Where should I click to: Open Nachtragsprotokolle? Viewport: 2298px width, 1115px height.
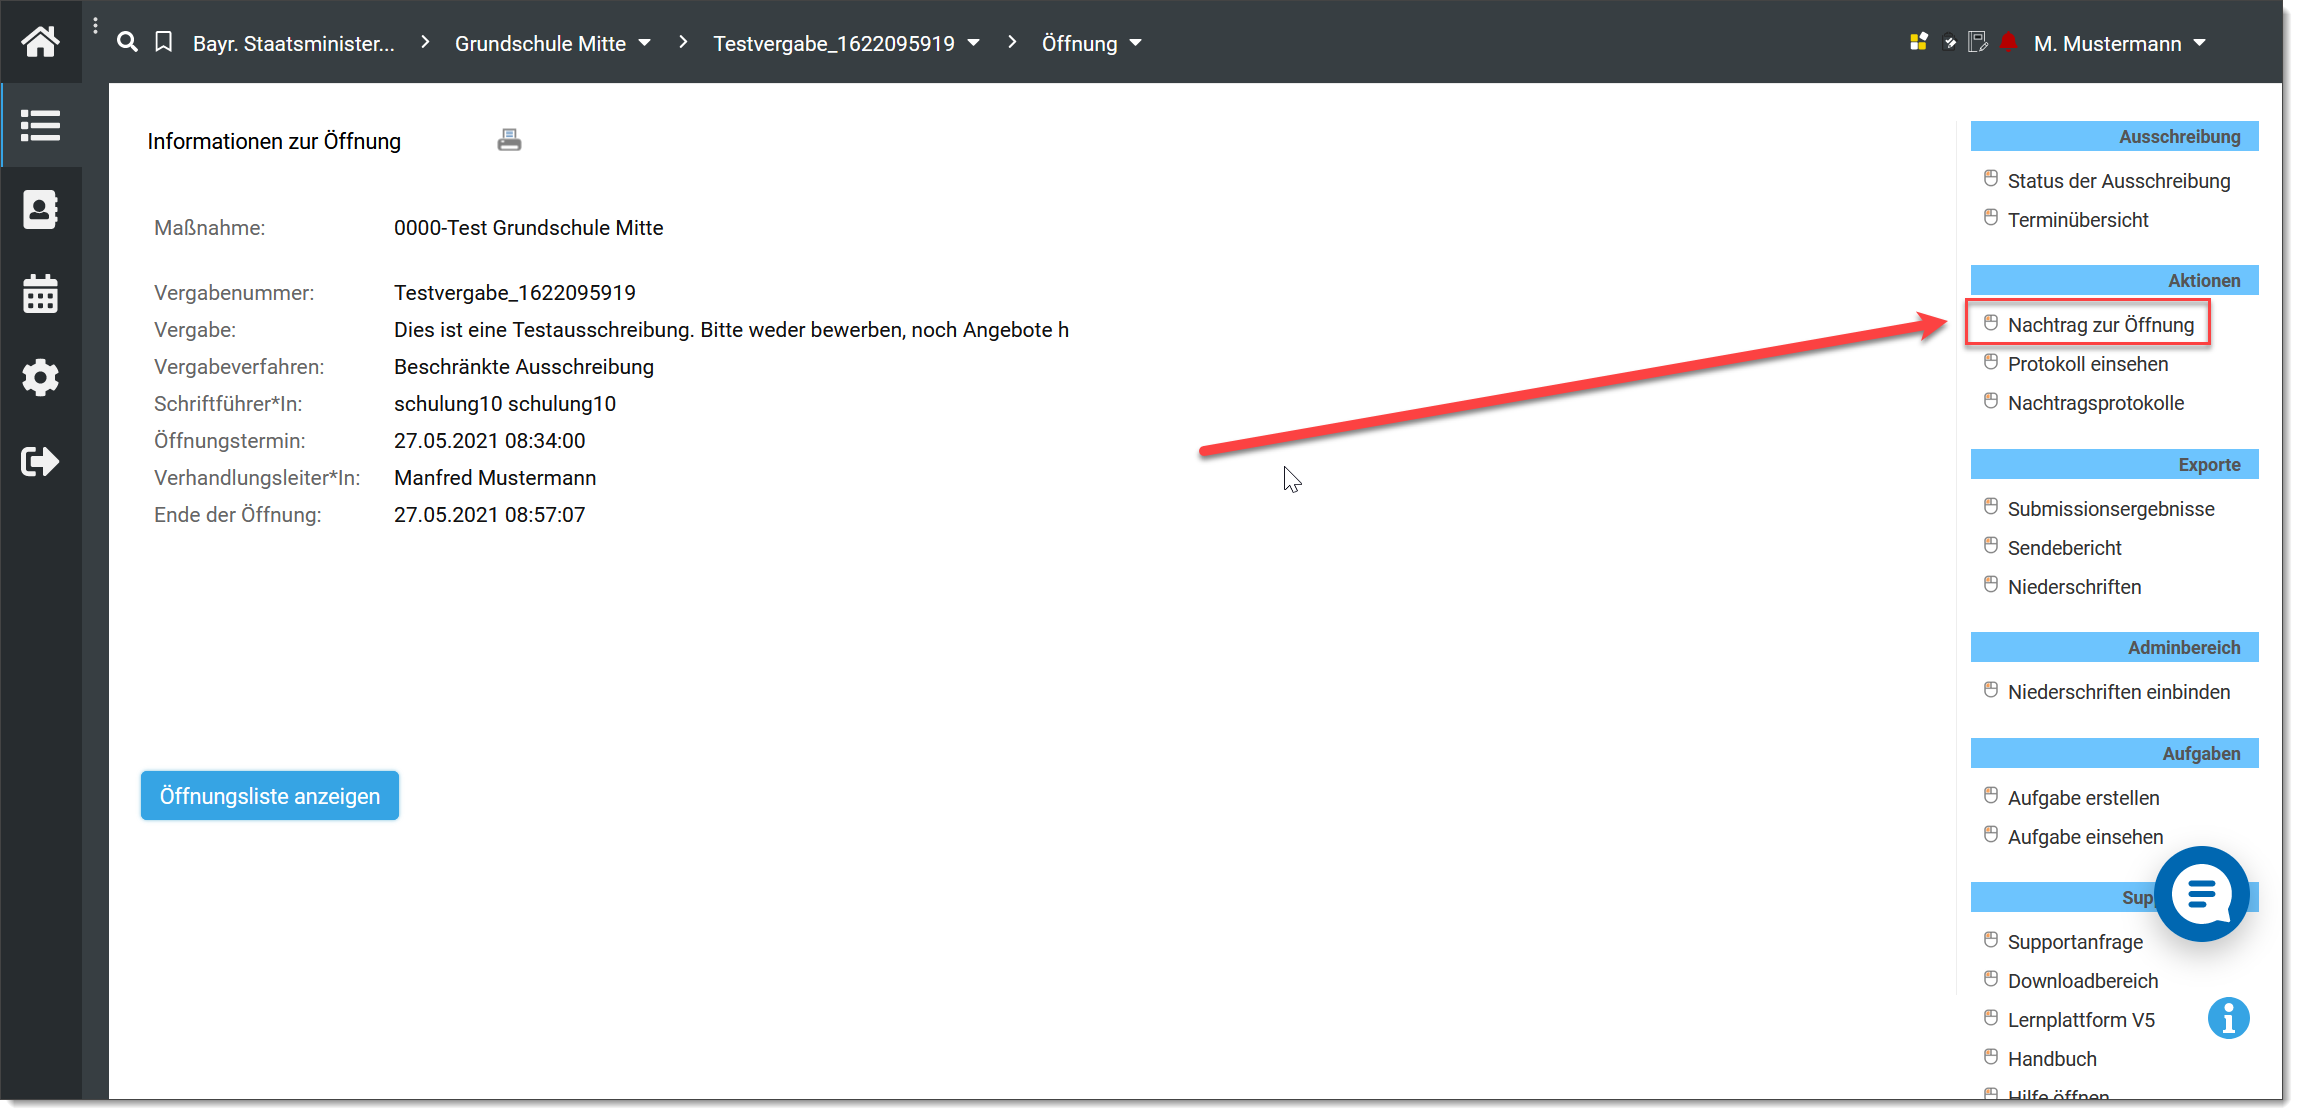tap(2095, 403)
